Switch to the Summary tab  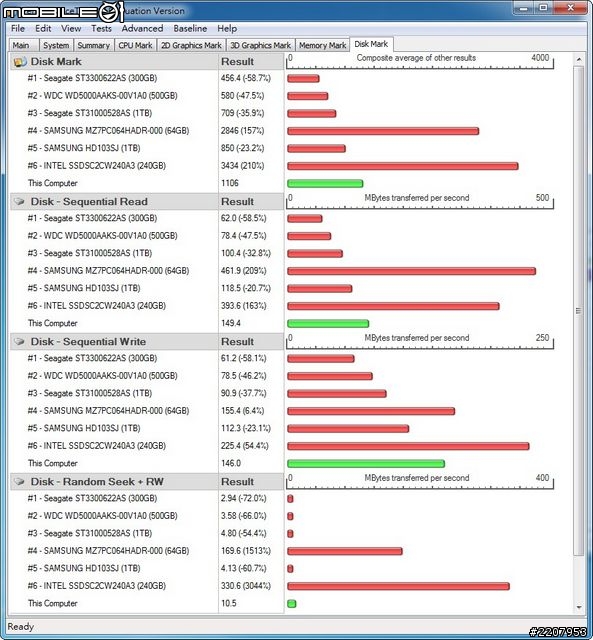coord(93,45)
